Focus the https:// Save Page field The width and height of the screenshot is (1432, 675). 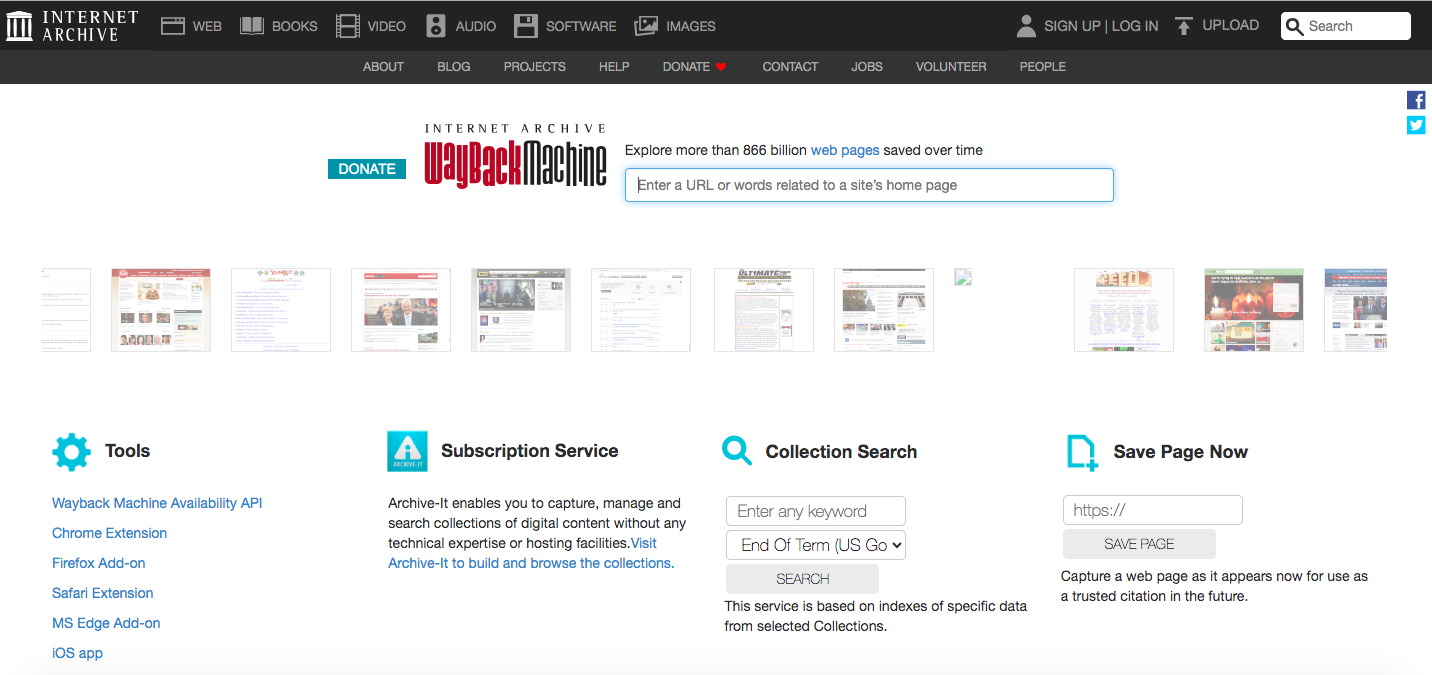point(1152,510)
